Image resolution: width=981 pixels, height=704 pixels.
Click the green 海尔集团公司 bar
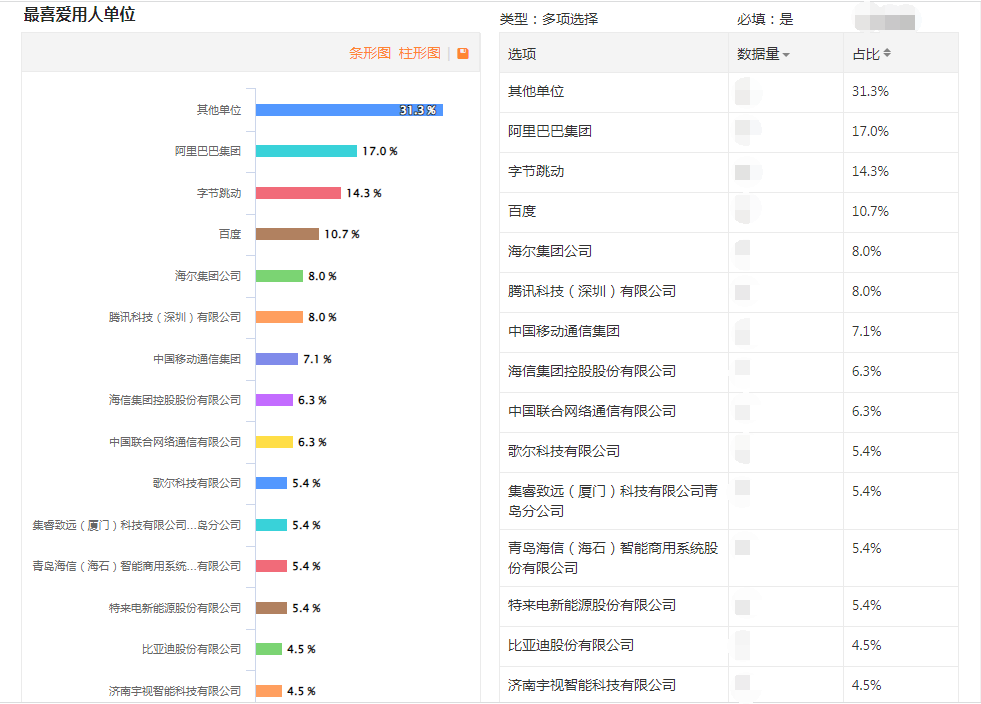278,276
